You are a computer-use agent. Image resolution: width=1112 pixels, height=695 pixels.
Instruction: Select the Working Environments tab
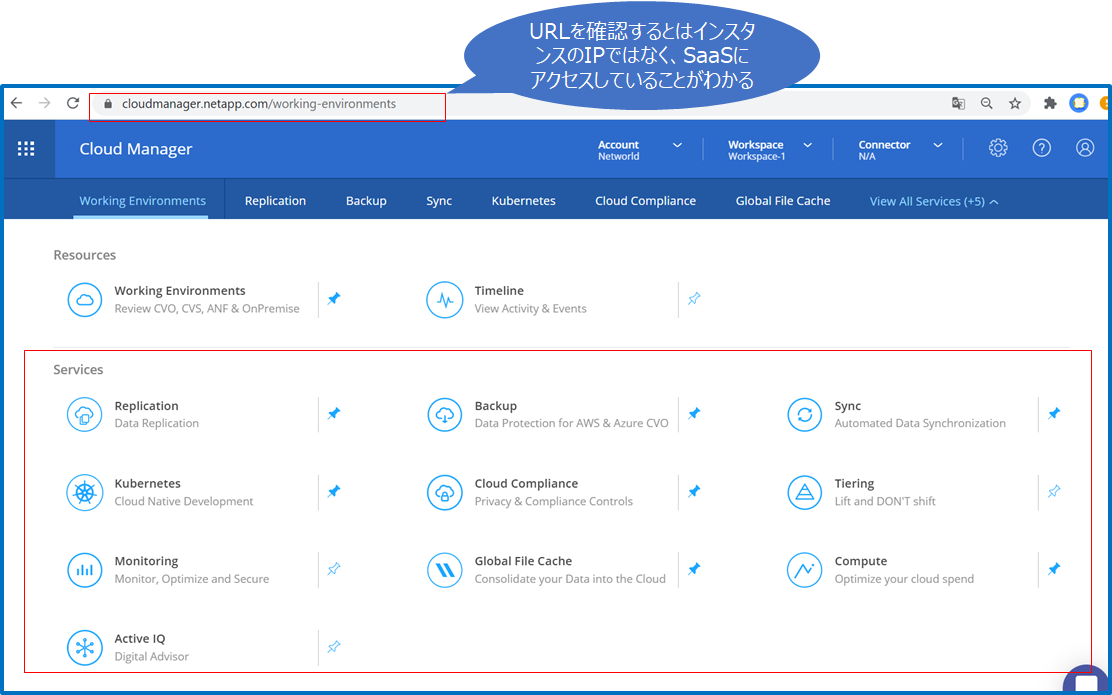pos(143,201)
